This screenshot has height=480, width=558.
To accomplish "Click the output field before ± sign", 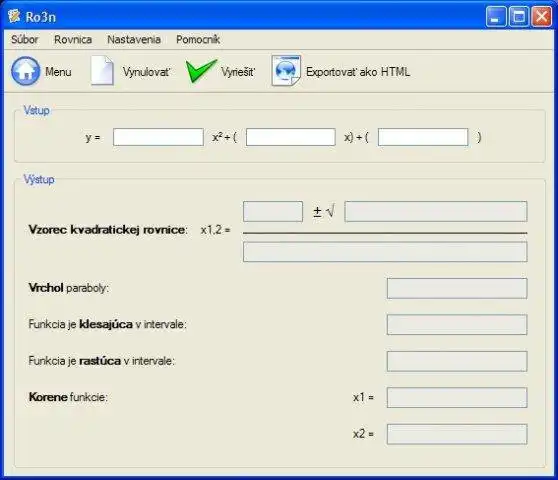I will click(273, 211).
